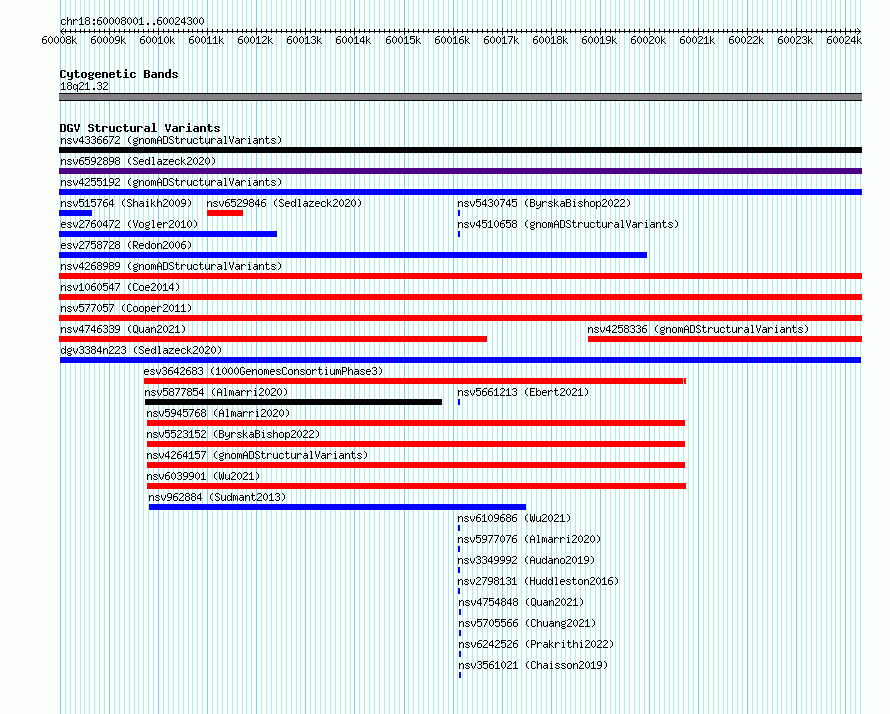Select nsv5705566 (Chuang2021) label
The width and height of the screenshot is (890, 714).
tap(527, 623)
